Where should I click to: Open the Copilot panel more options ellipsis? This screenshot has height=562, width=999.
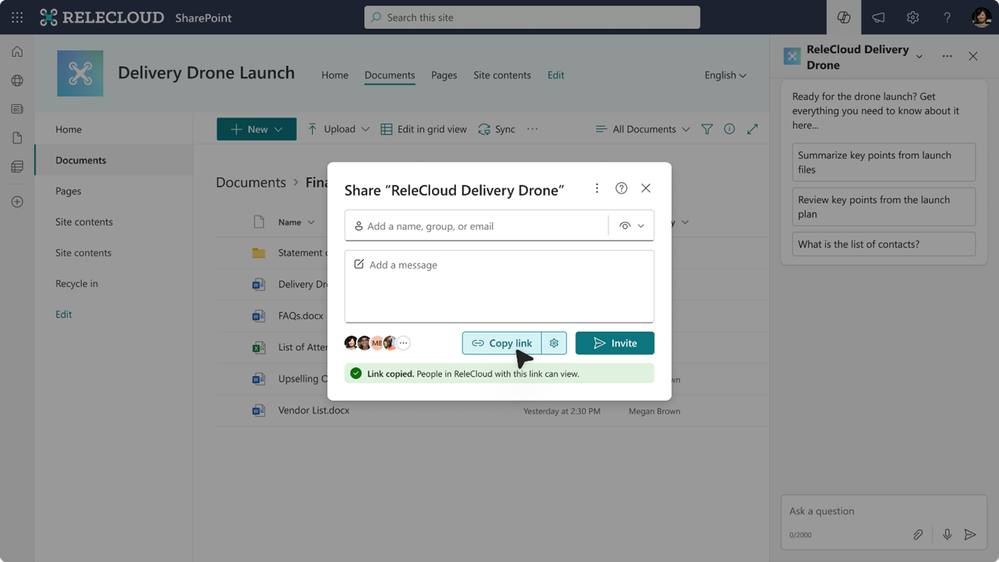tap(947, 56)
